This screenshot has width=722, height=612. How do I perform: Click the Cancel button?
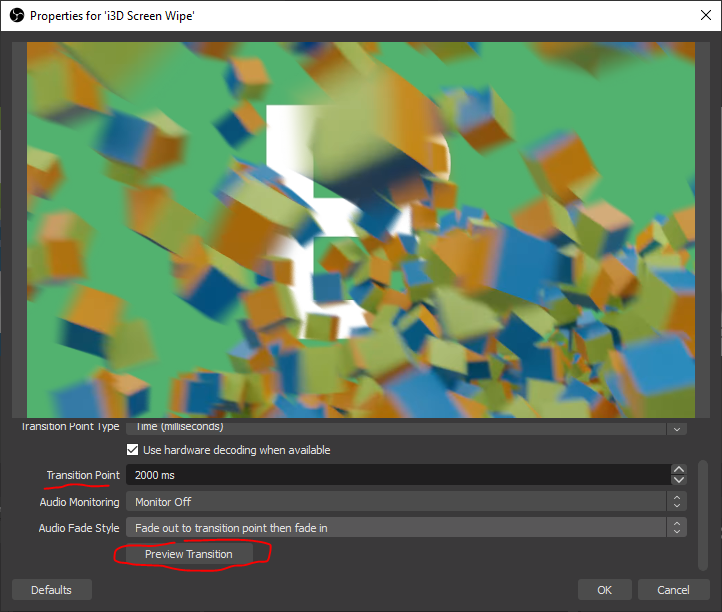(673, 590)
